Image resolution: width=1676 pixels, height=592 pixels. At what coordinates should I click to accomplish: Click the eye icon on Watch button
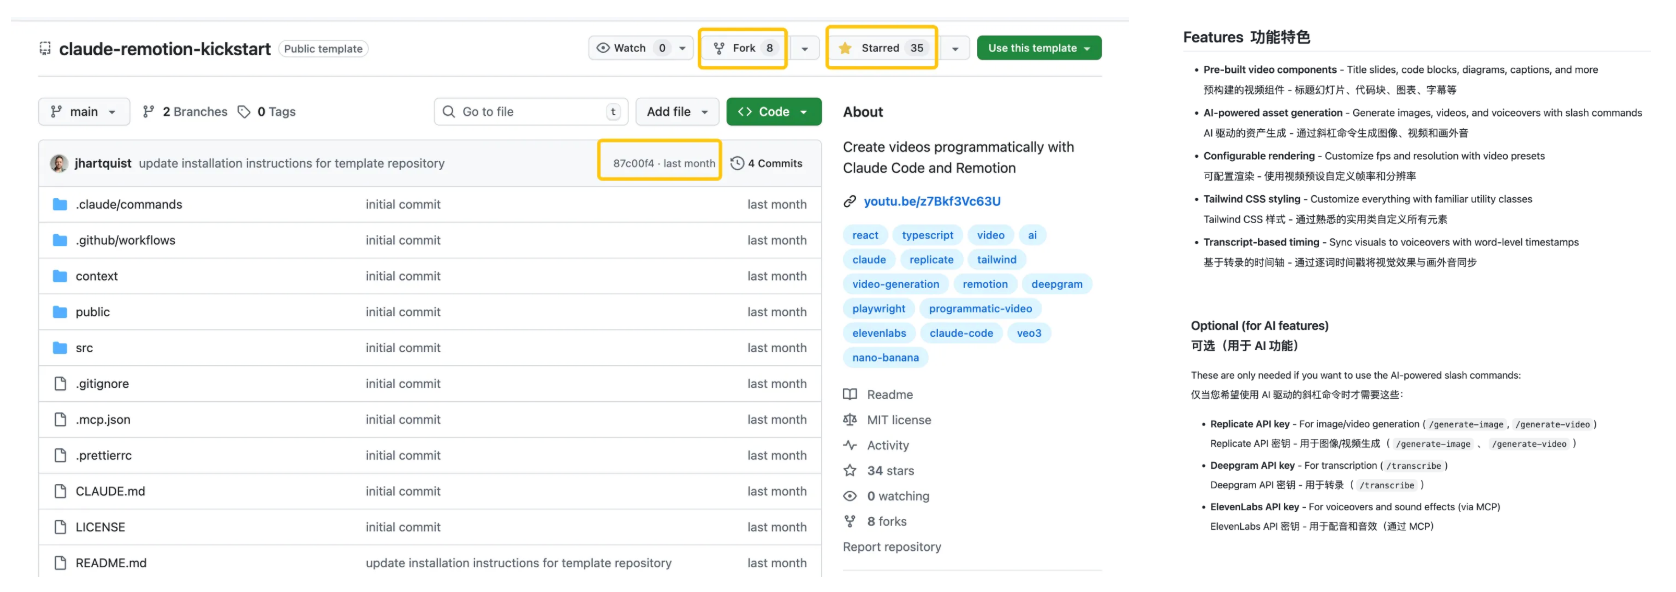click(603, 48)
